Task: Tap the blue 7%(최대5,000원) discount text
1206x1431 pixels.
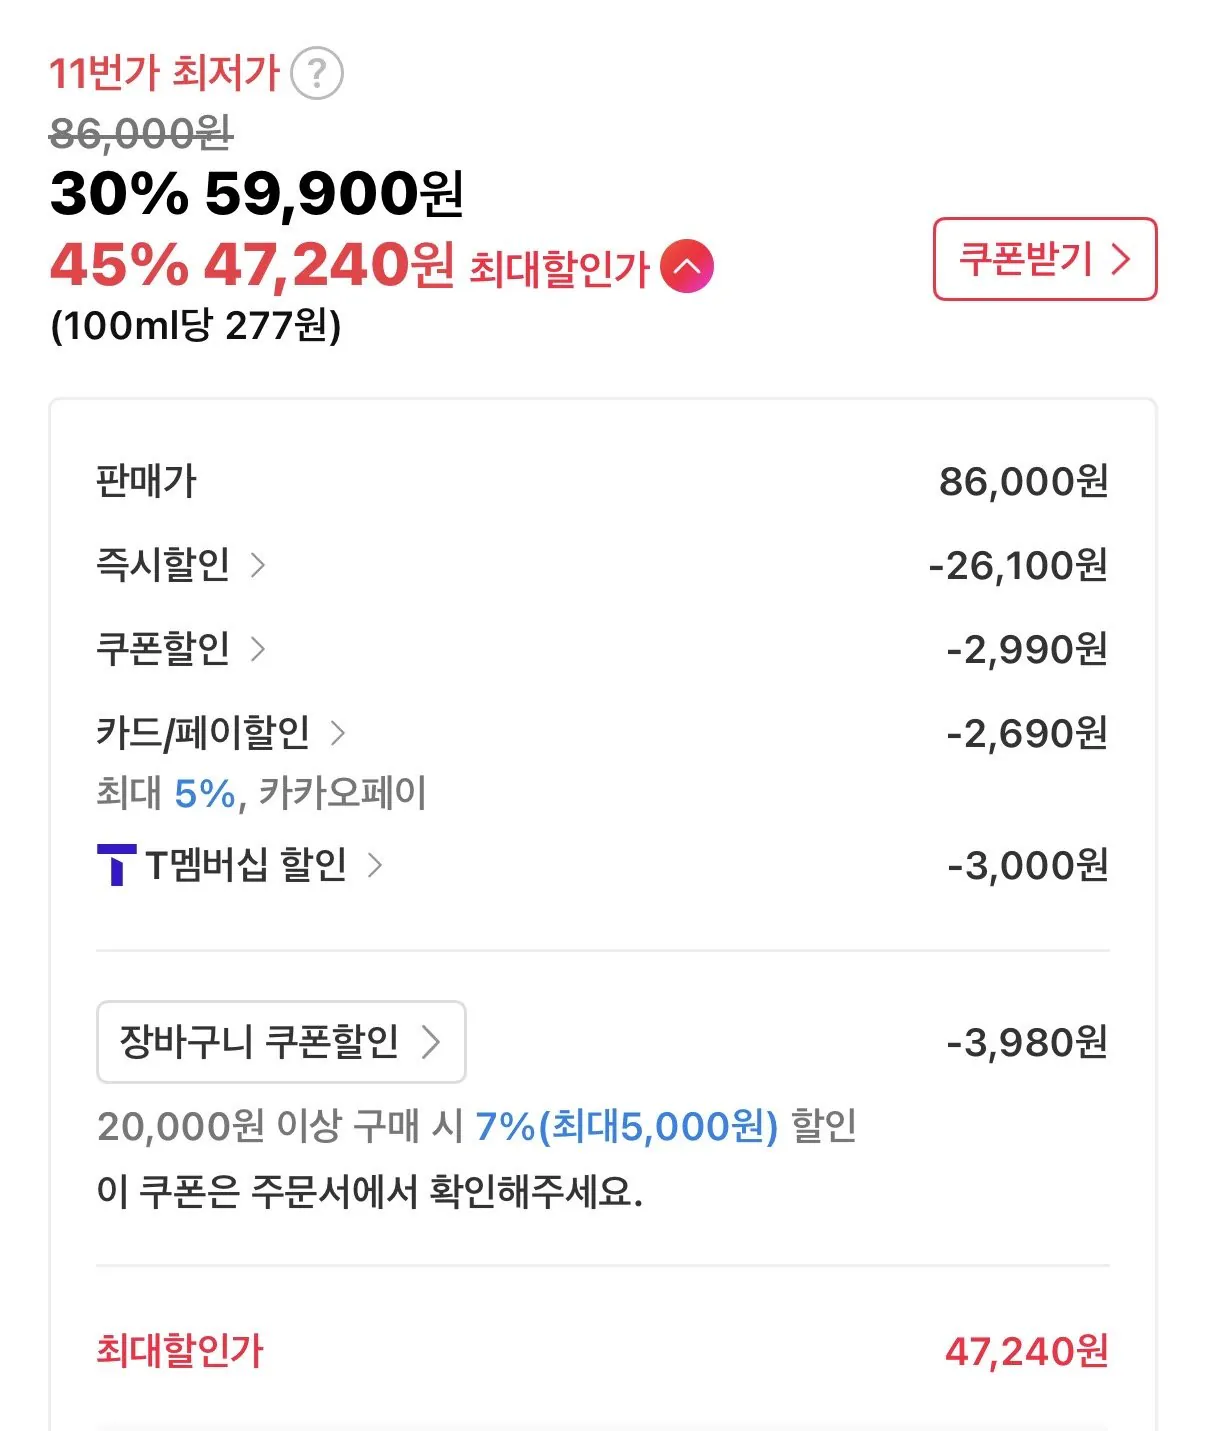Action: tap(626, 1127)
